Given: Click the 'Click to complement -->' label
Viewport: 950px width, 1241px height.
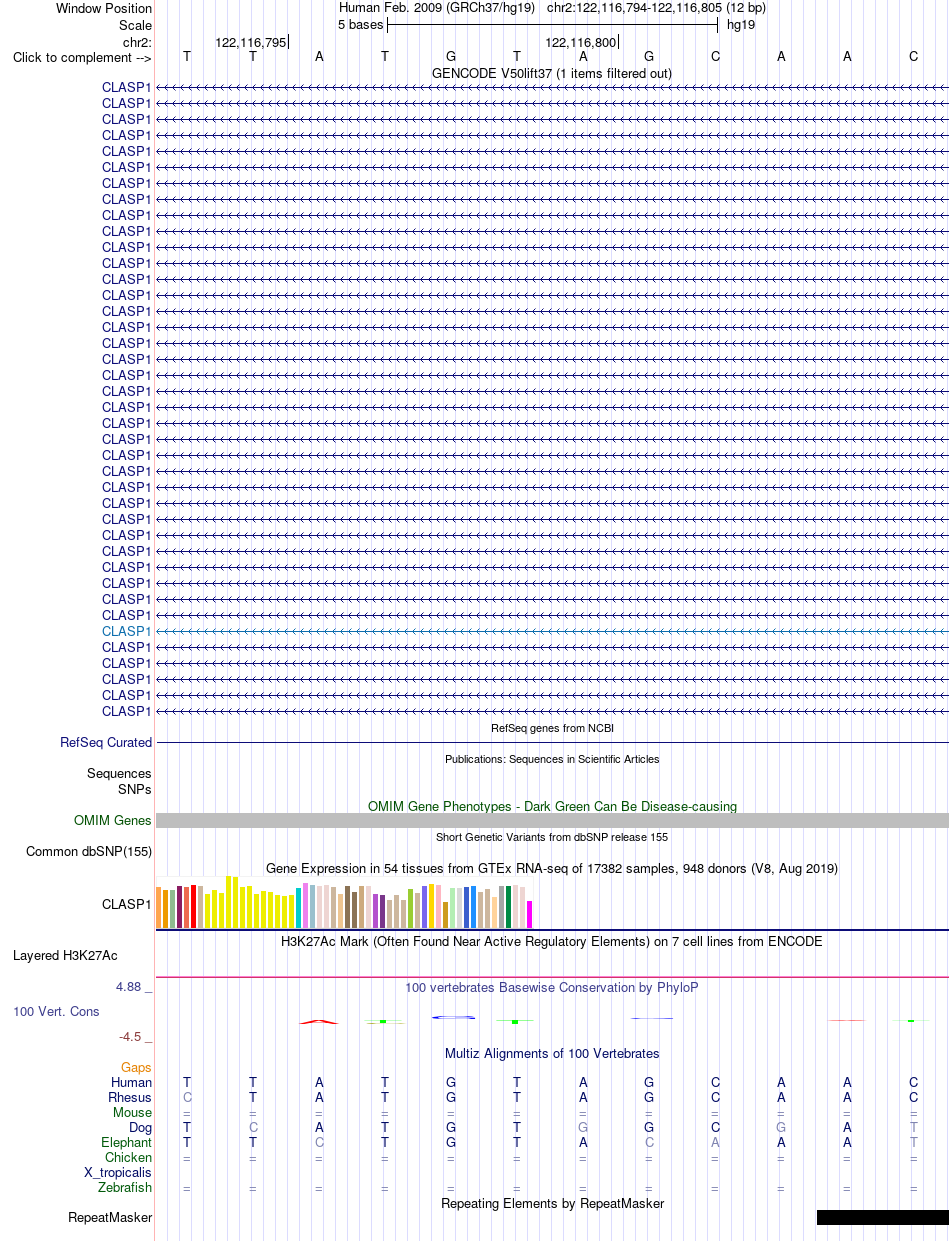Looking at the screenshot, I should [82, 57].
